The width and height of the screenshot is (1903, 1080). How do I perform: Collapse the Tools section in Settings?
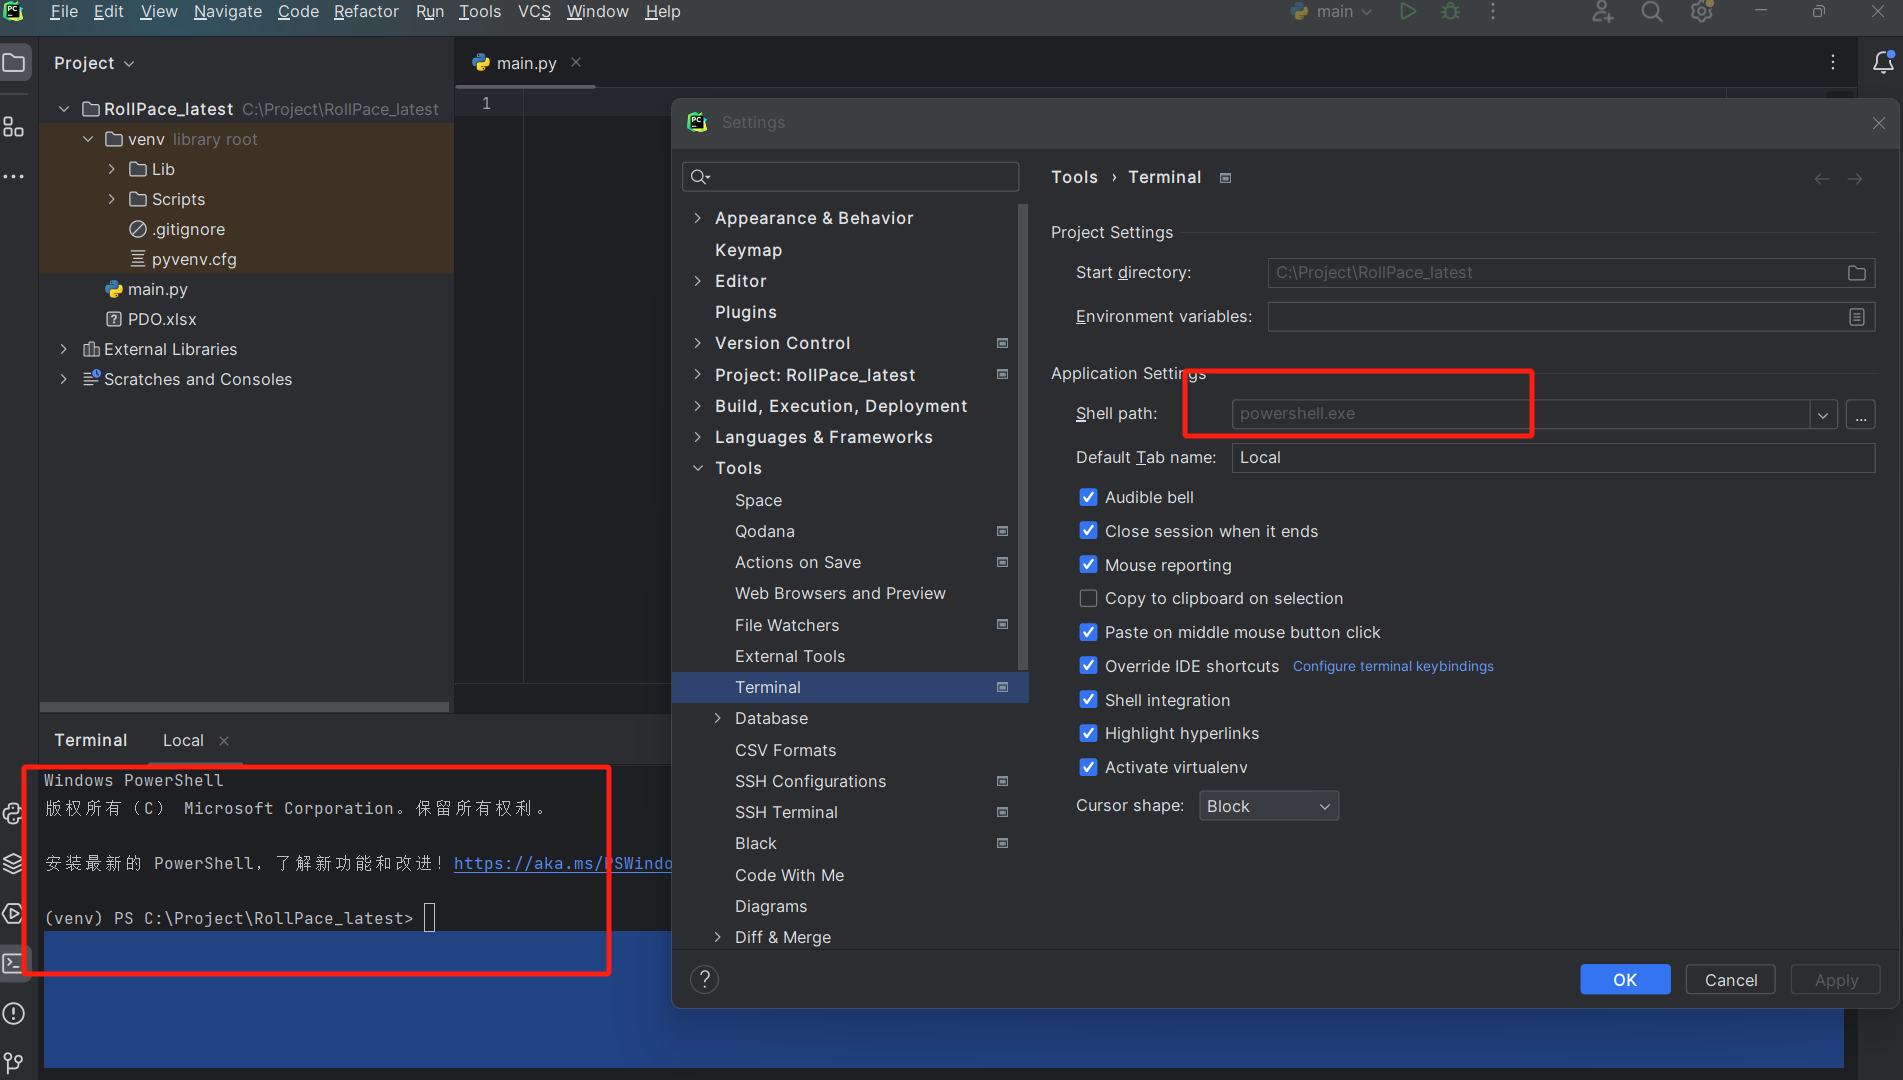coord(698,467)
